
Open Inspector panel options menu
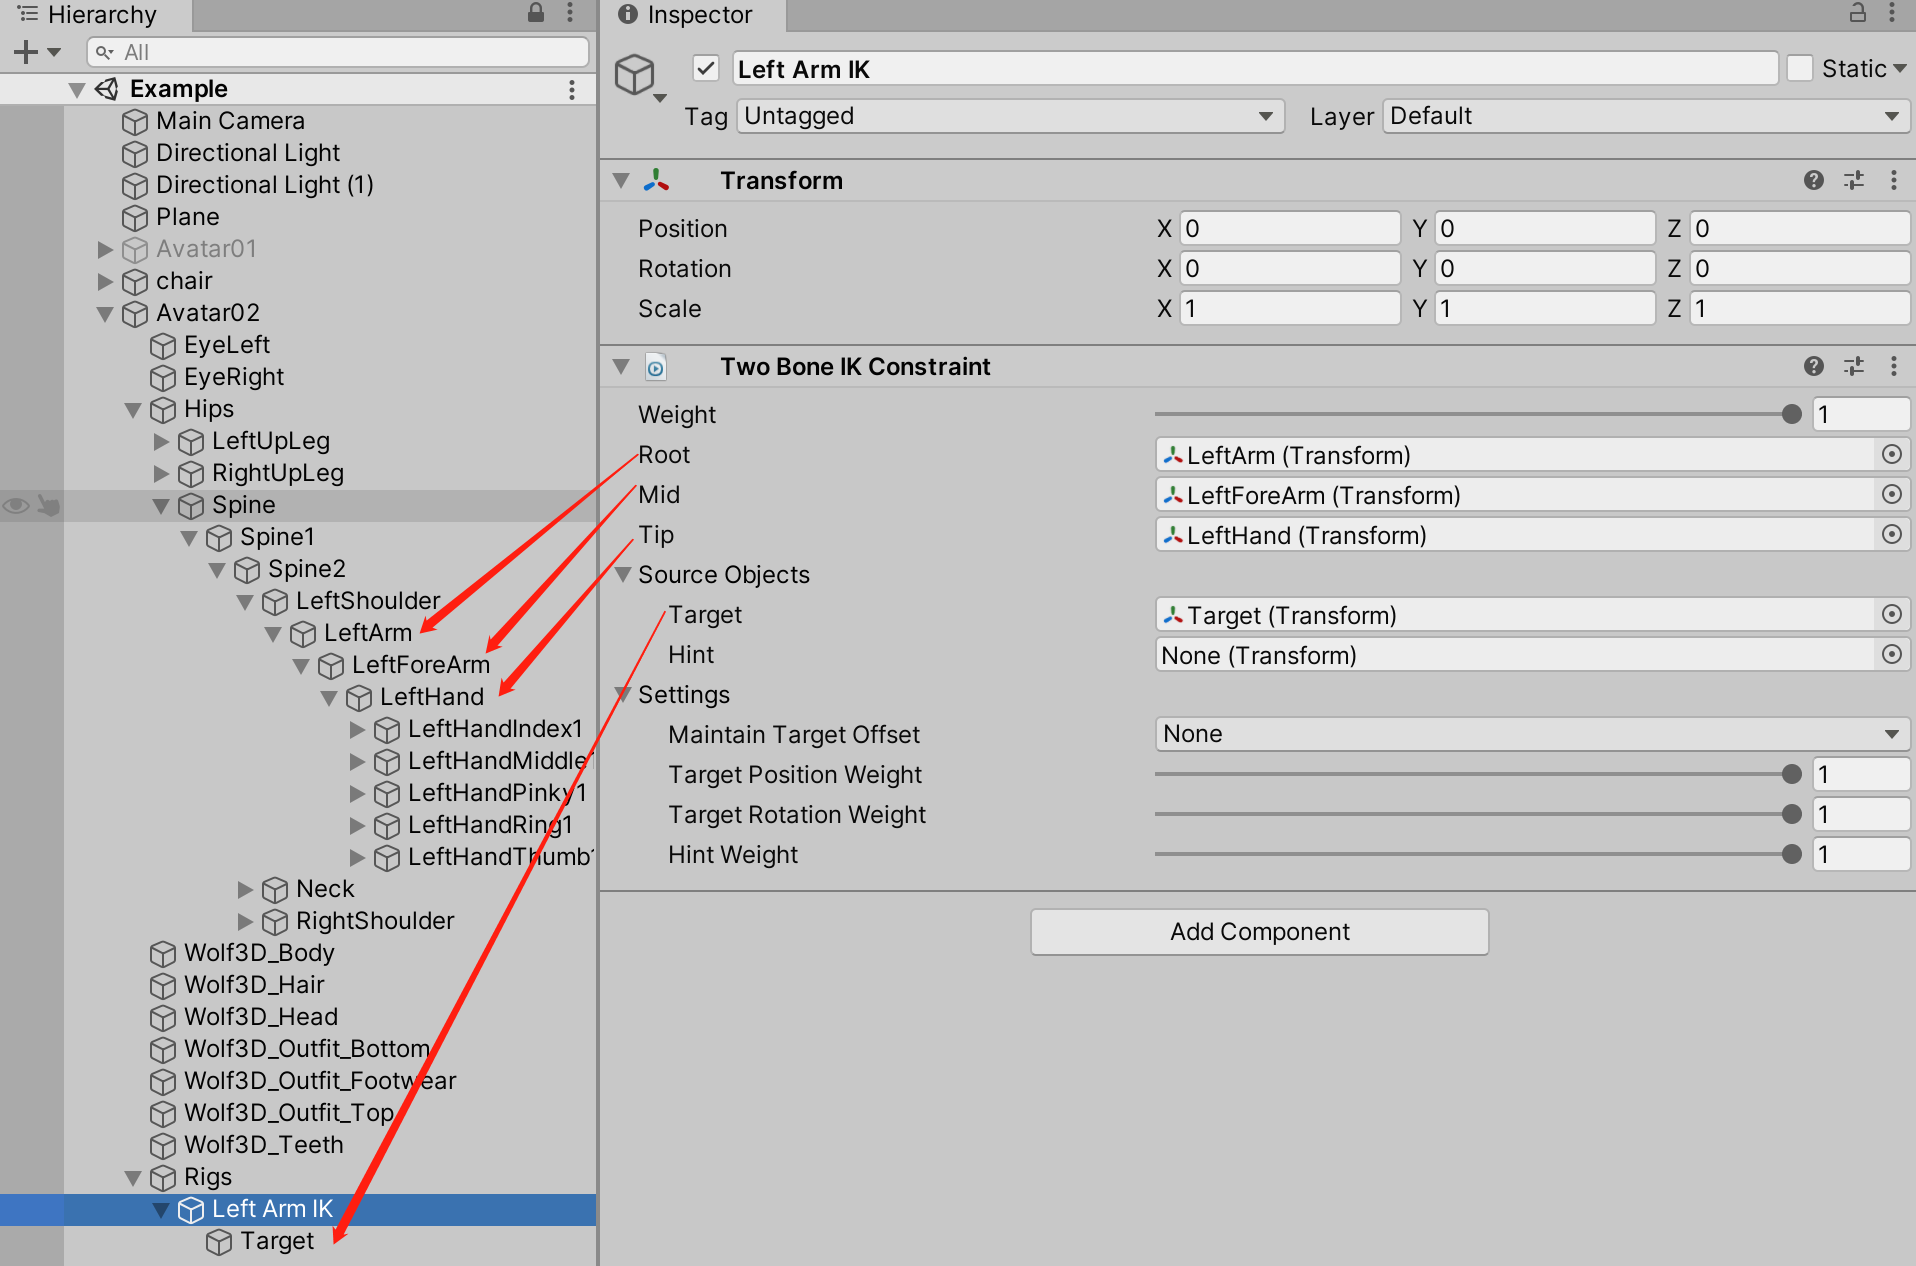click(x=1892, y=13)
